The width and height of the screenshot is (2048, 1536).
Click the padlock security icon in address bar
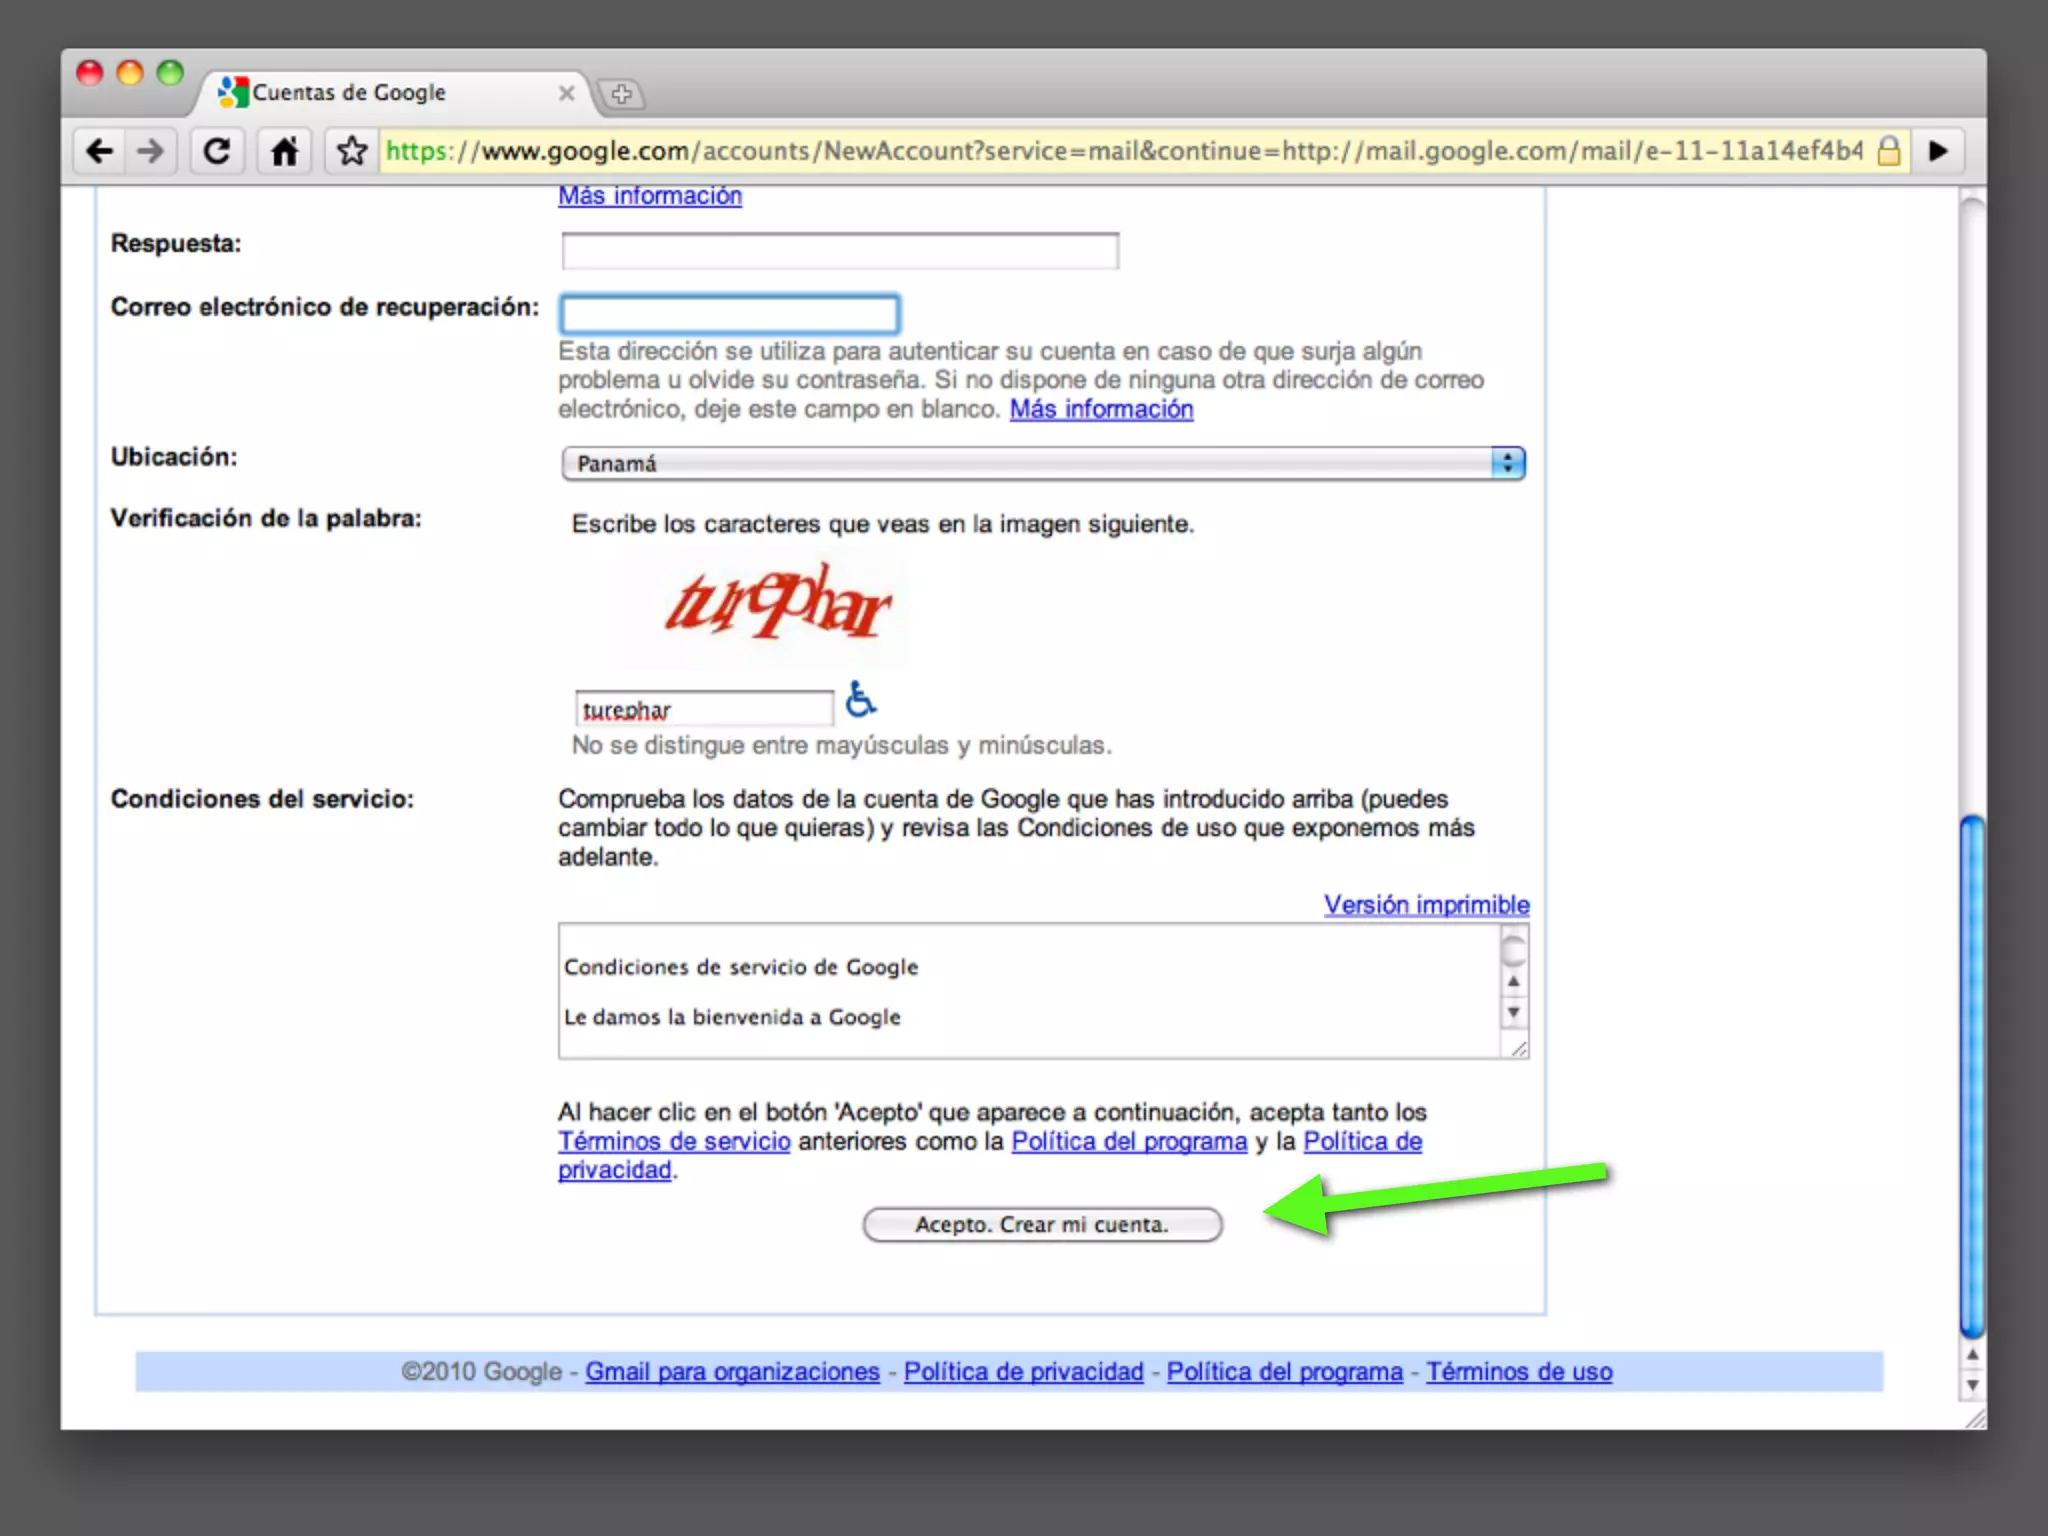click(1888, 151)
